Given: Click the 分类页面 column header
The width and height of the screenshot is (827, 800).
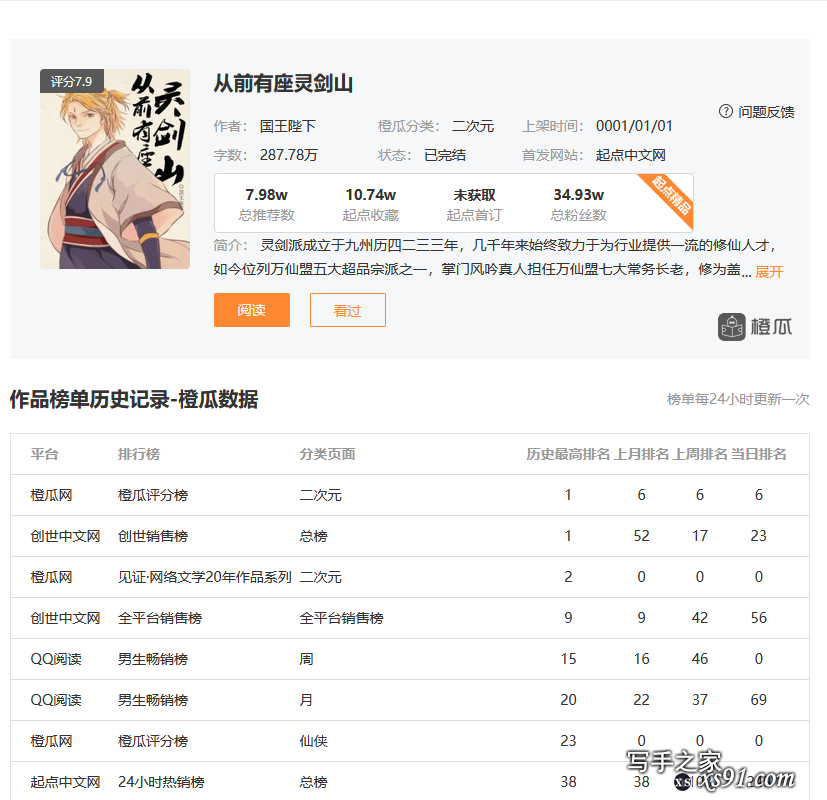Looking at the screenshot, I should pyautogui.click(x=328, y=454).
